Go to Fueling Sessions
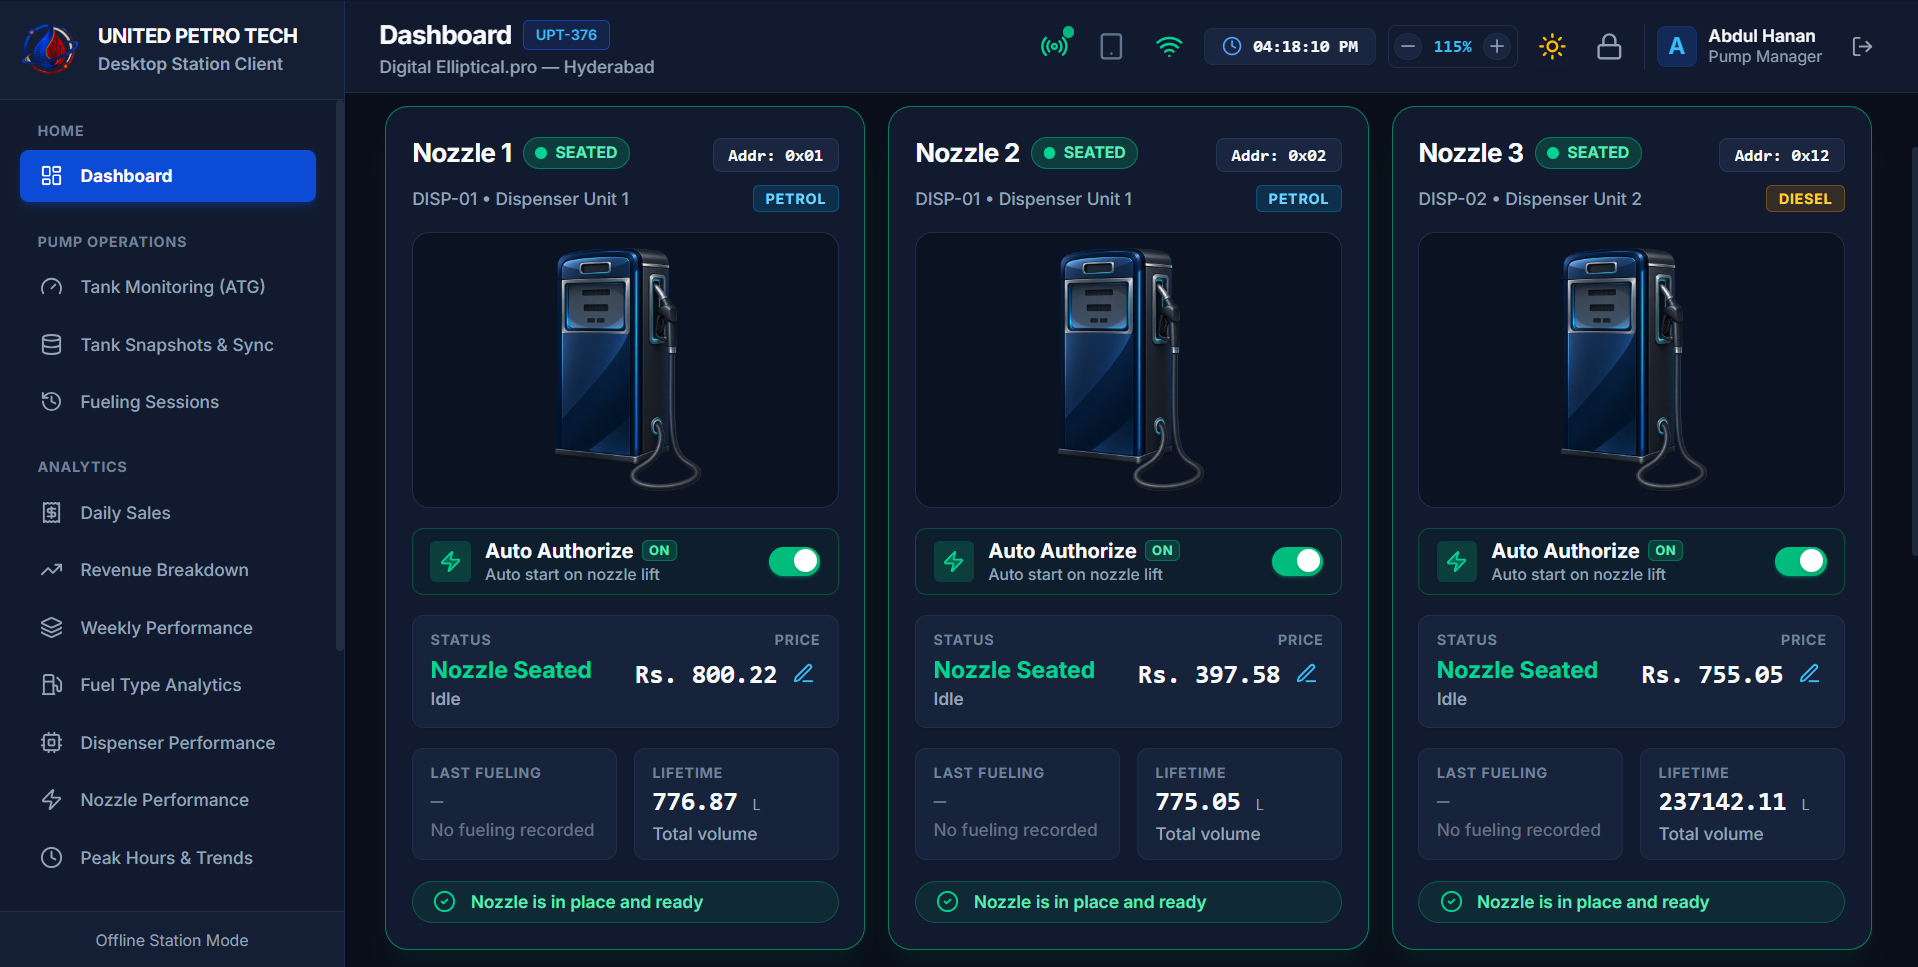This screenshot has width=1918, height=967. [168, 402]
